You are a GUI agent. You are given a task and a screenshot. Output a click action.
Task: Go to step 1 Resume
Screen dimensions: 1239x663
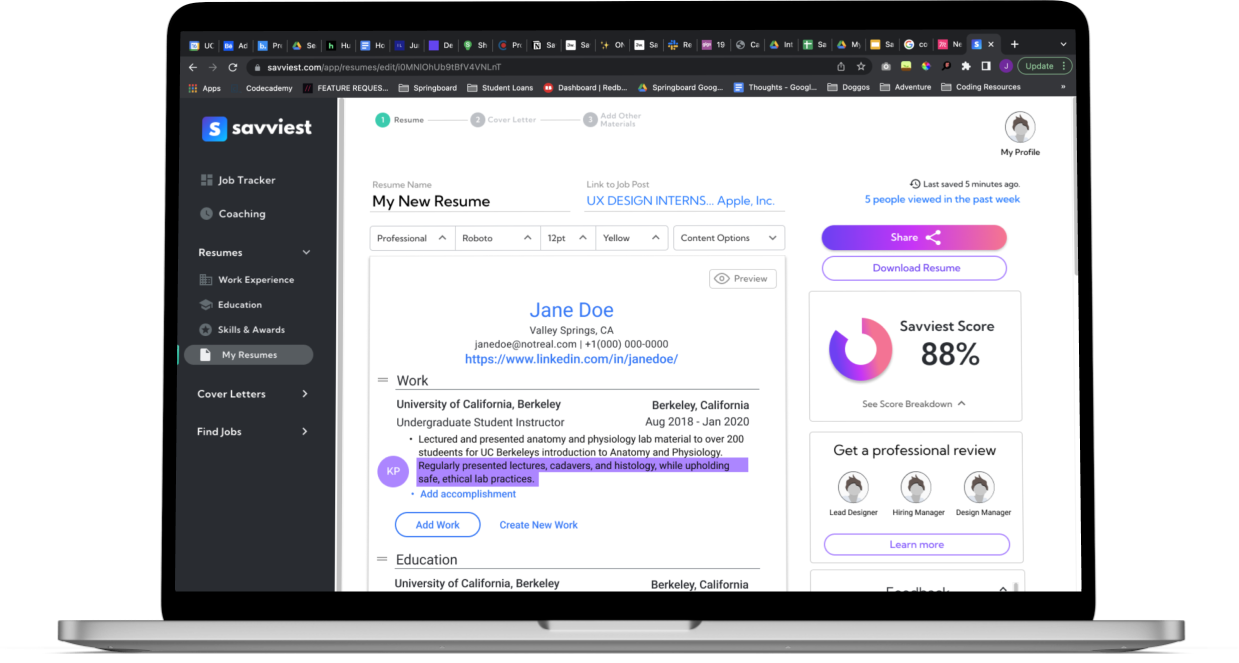tap(400, 120)
